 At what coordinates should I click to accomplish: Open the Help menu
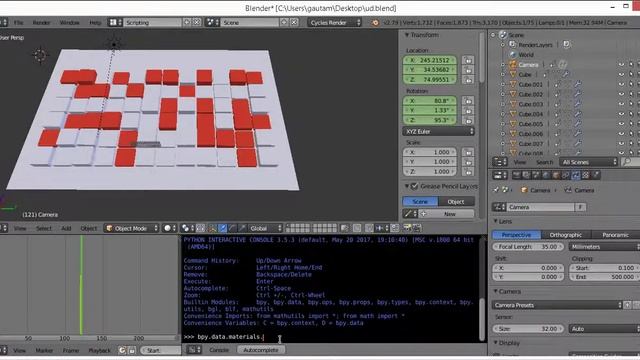point(95,22)
